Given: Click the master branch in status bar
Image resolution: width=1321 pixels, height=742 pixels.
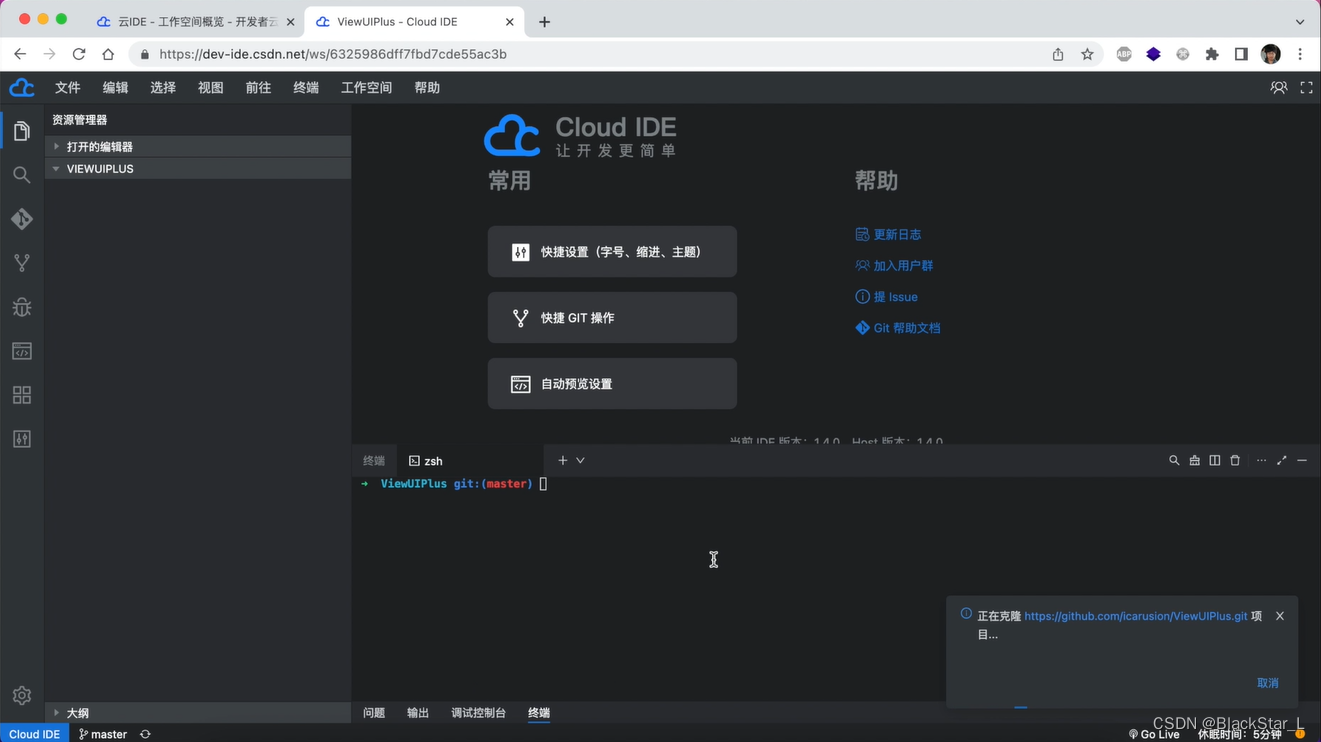Looking at the screenshot, I should (x=103, y=734).
